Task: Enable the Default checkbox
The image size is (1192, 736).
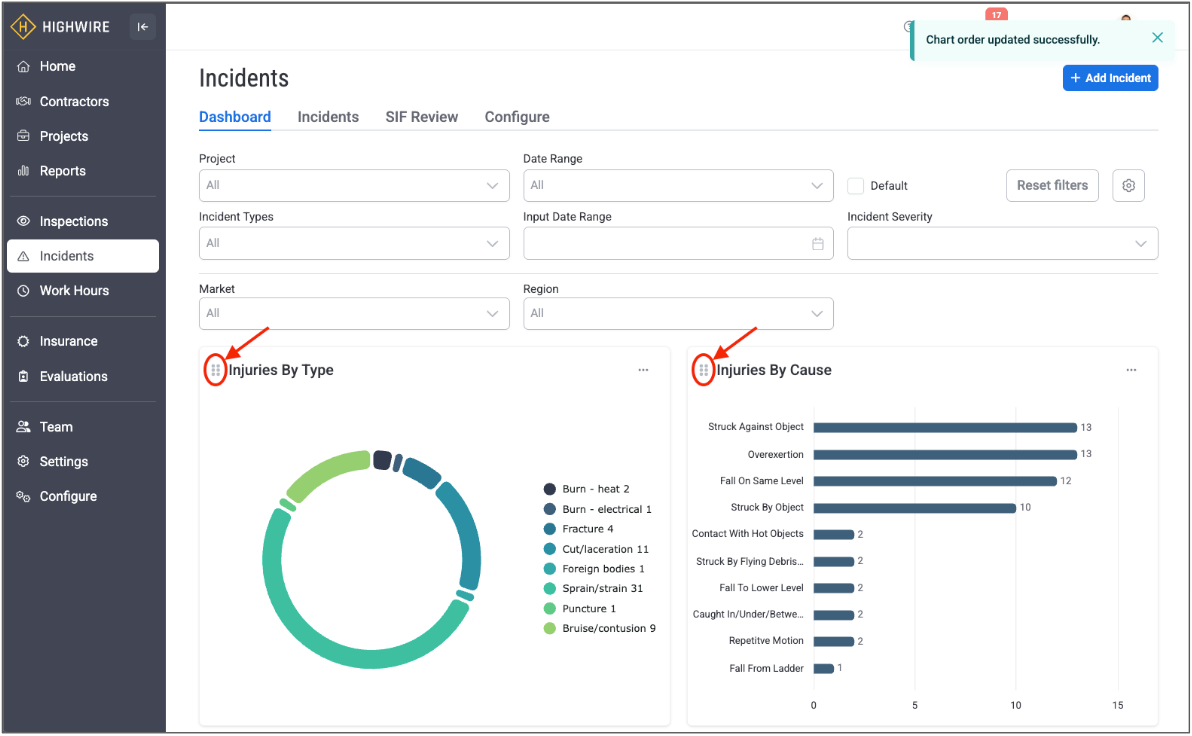Action: click(x=855, y=186)
